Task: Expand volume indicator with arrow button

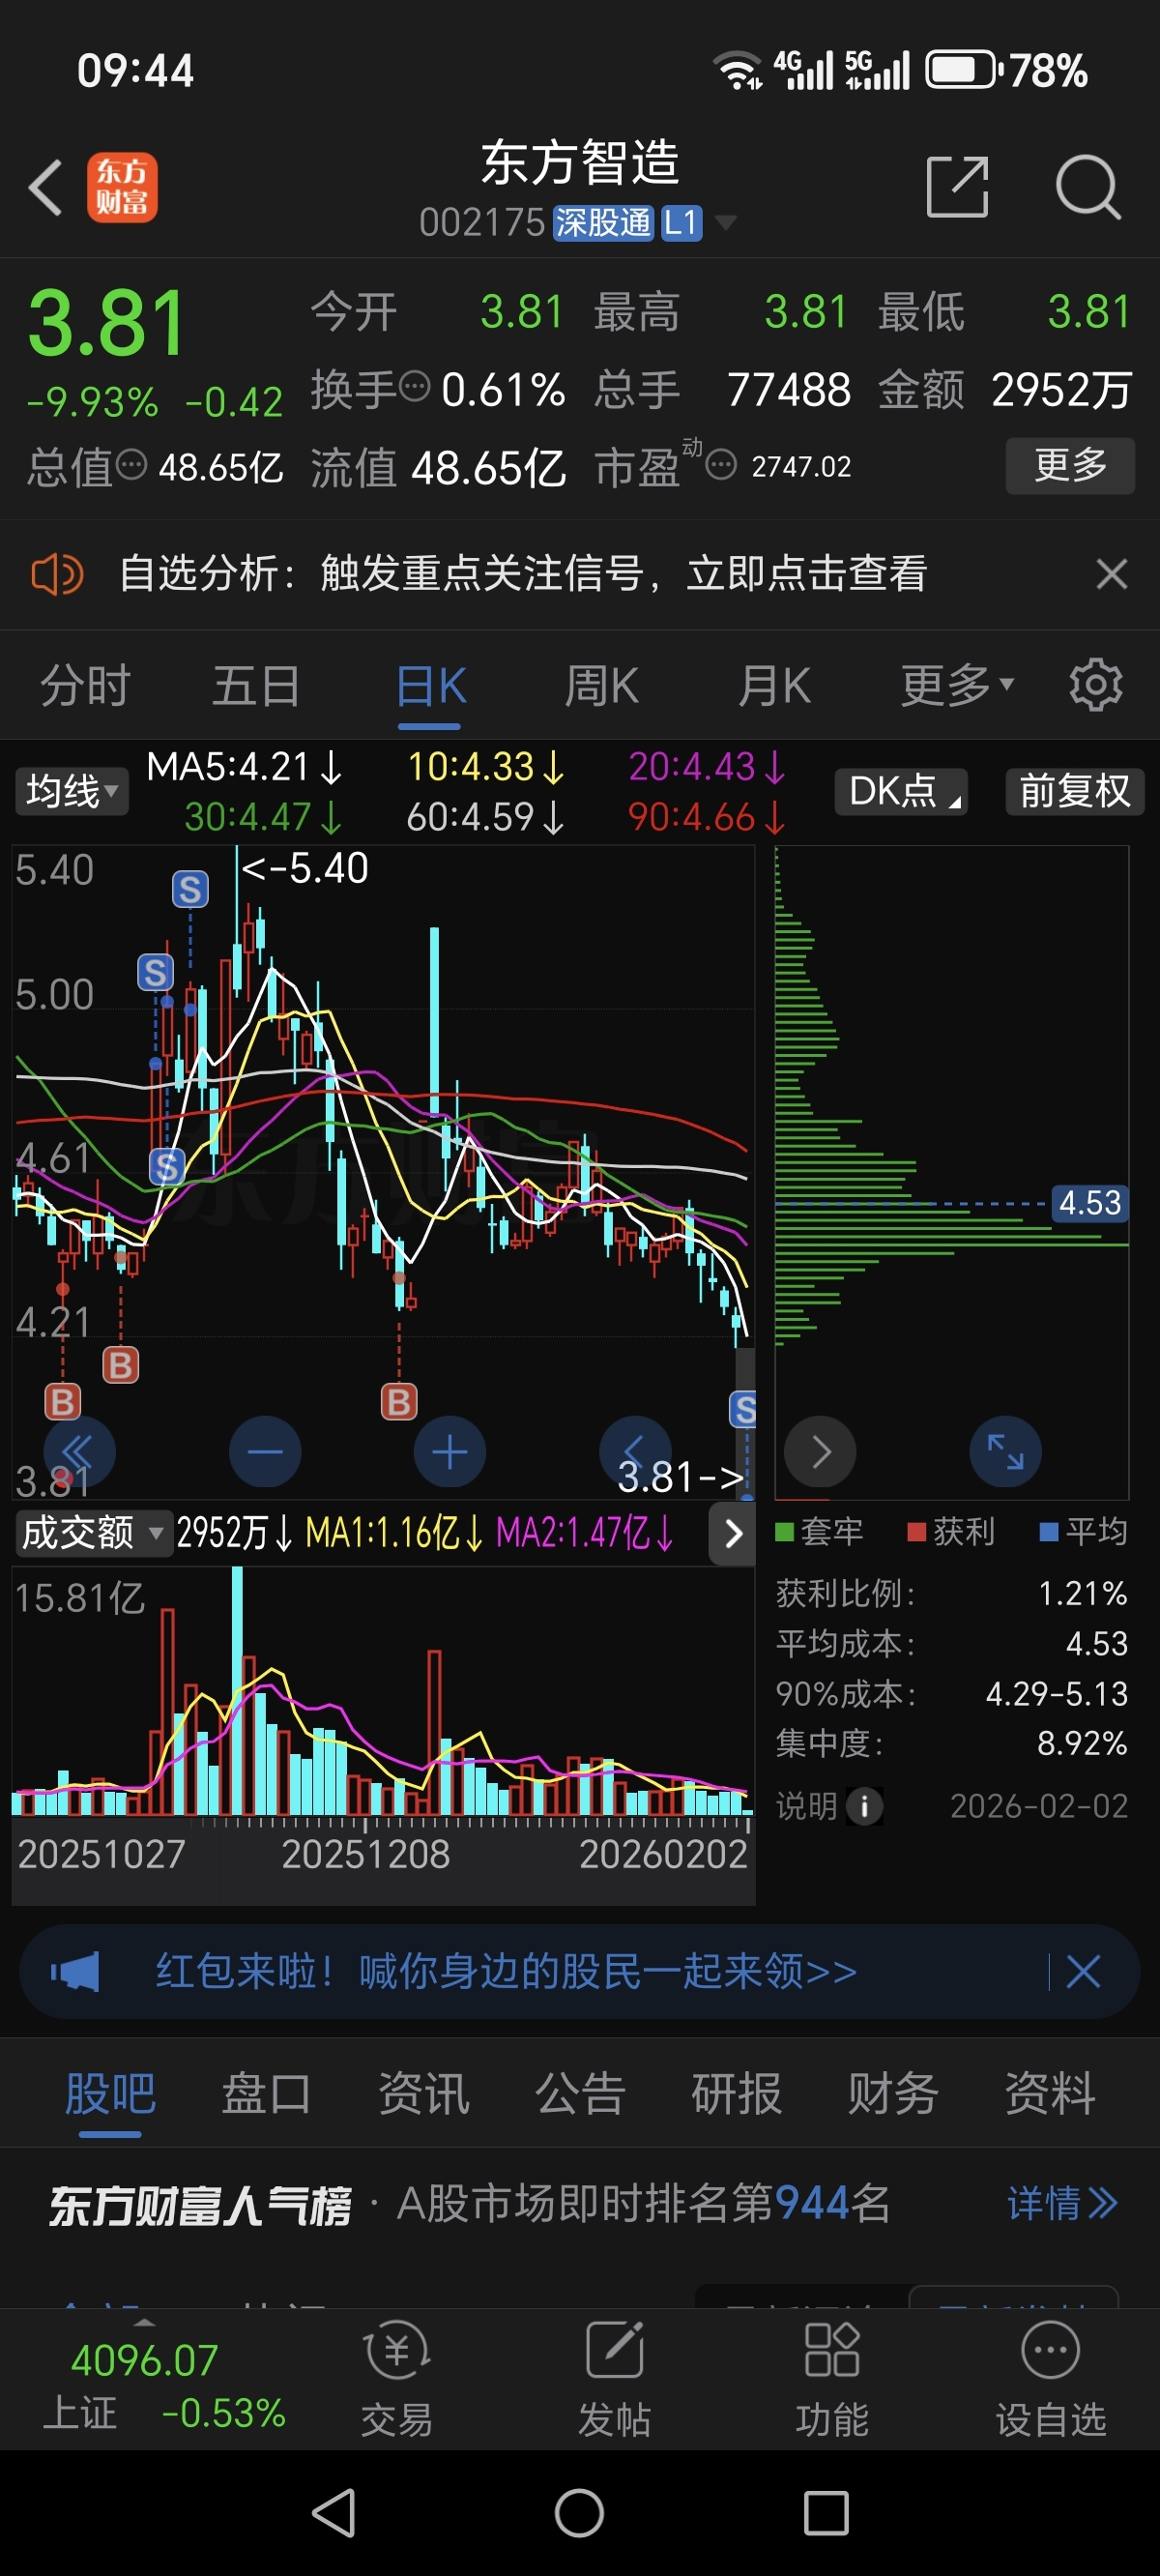Action: 733,1533
